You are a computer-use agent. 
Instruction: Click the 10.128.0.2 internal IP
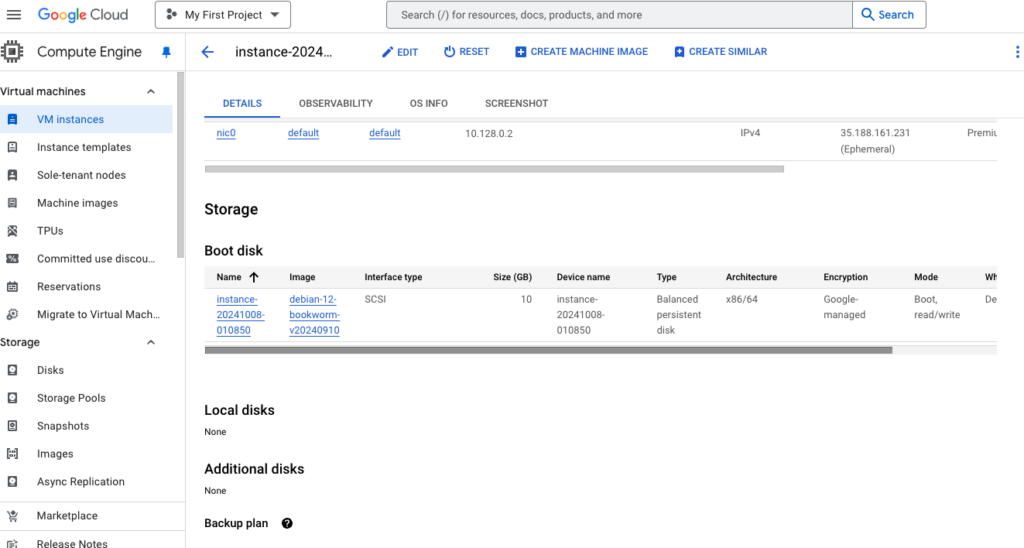tap(488, 133)
